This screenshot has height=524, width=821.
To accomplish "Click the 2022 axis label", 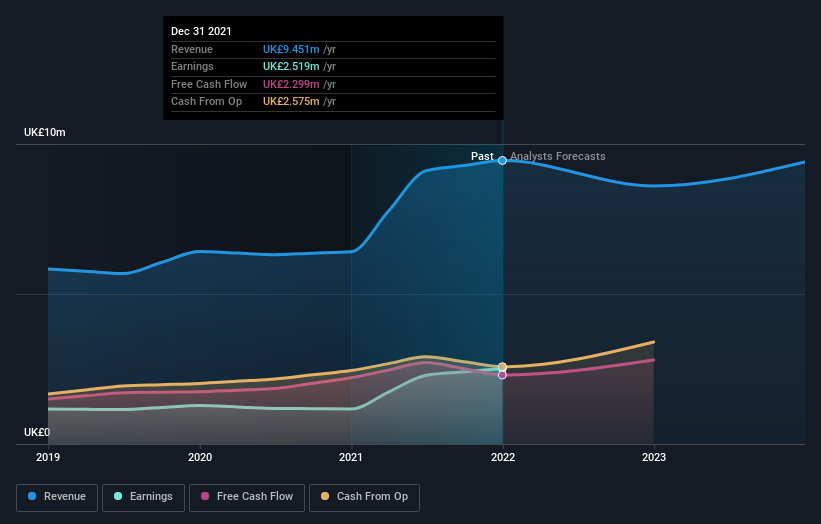I will tap(503, 457).
